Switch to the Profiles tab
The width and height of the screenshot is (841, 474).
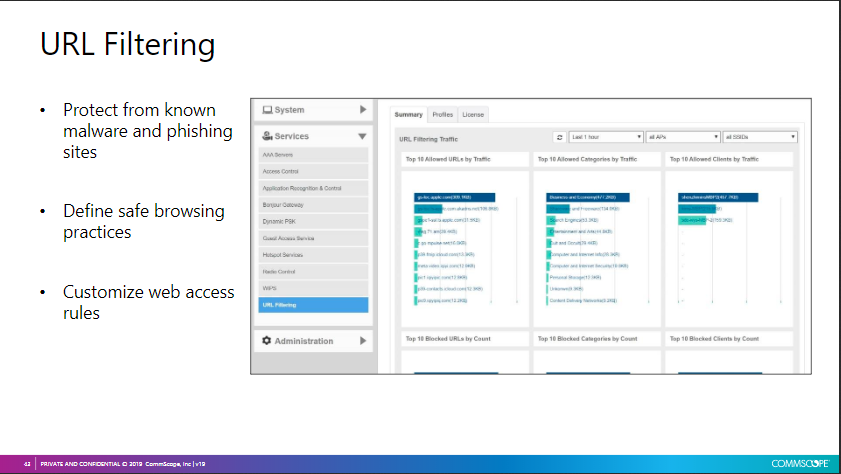coord(442,115)
